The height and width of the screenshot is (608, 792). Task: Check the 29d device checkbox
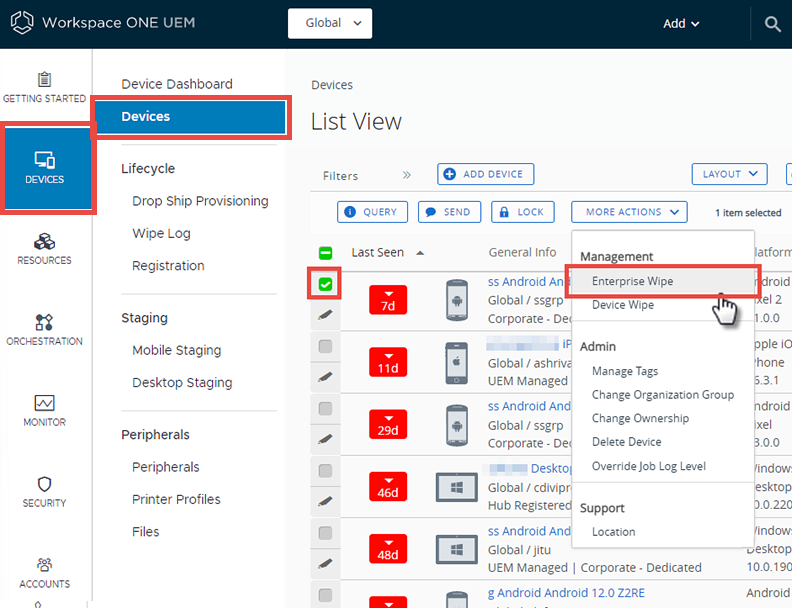(x=325, y=409)
